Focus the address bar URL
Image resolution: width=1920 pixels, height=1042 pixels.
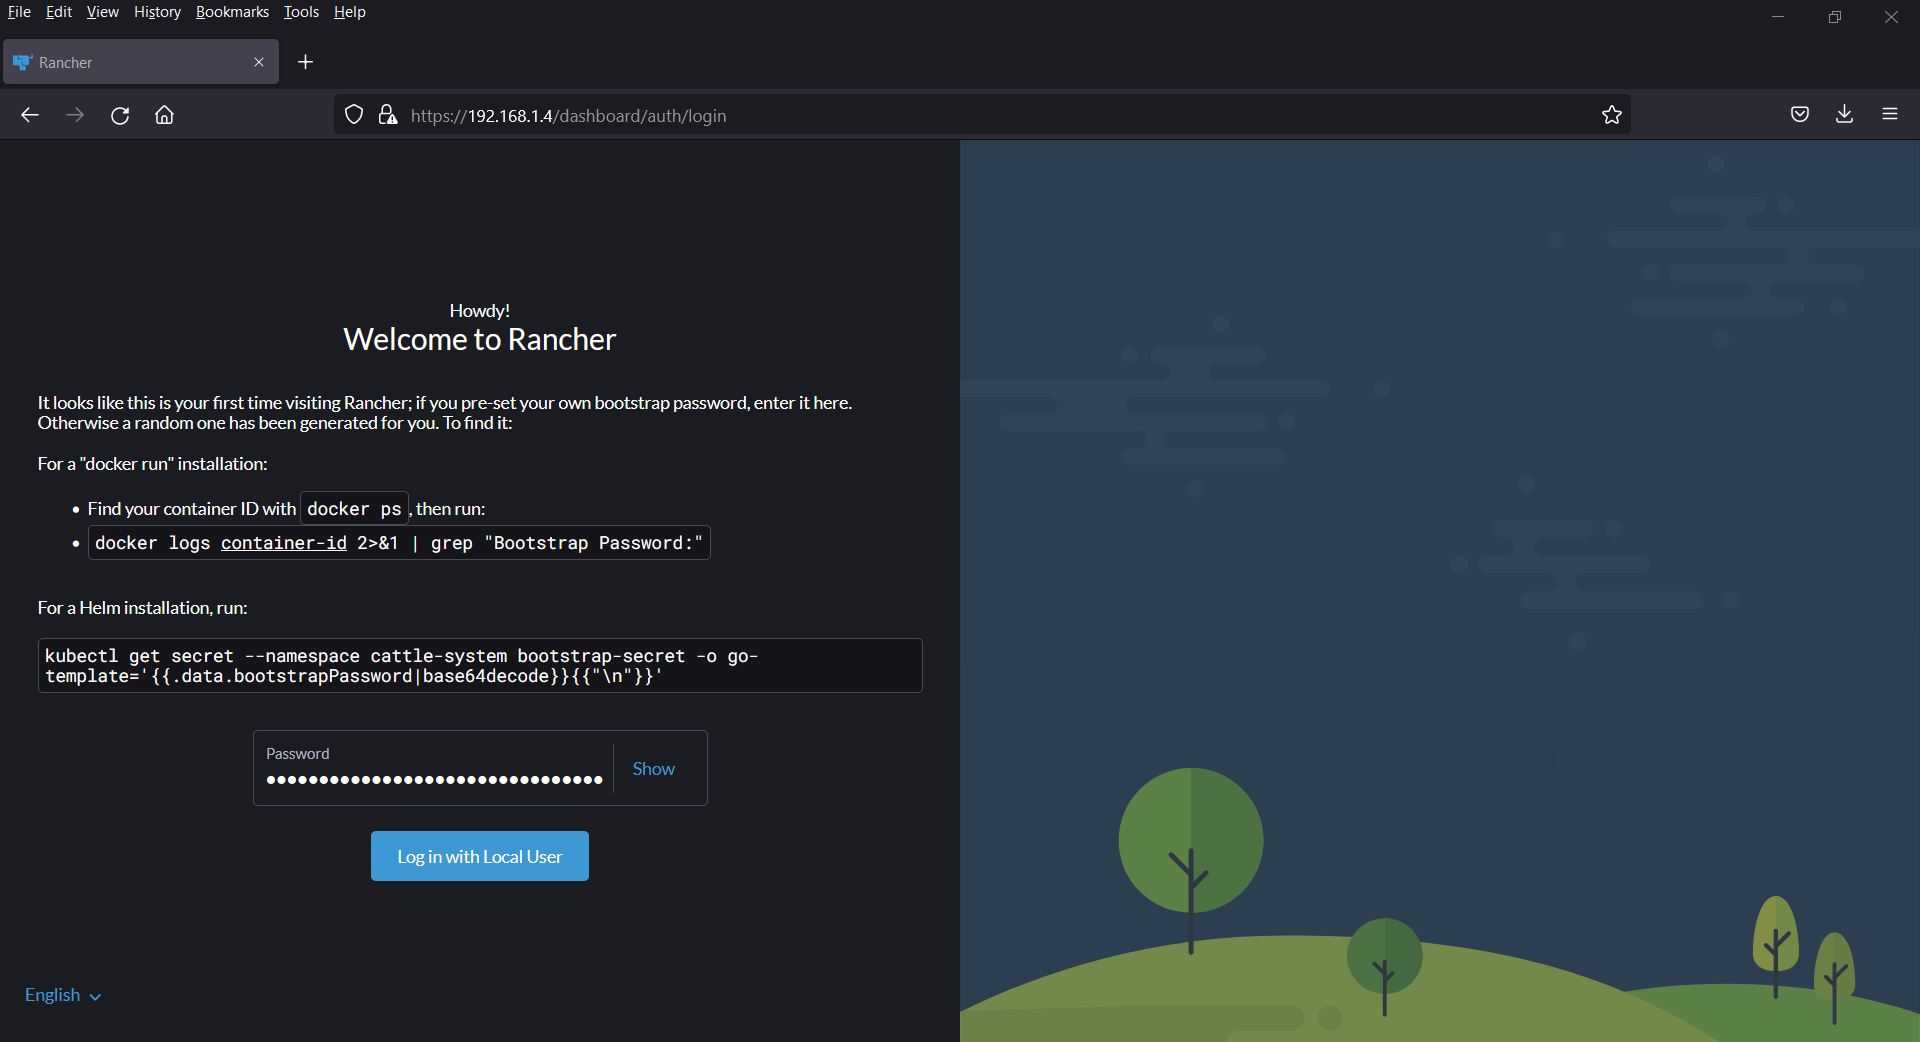click(980, 115)
